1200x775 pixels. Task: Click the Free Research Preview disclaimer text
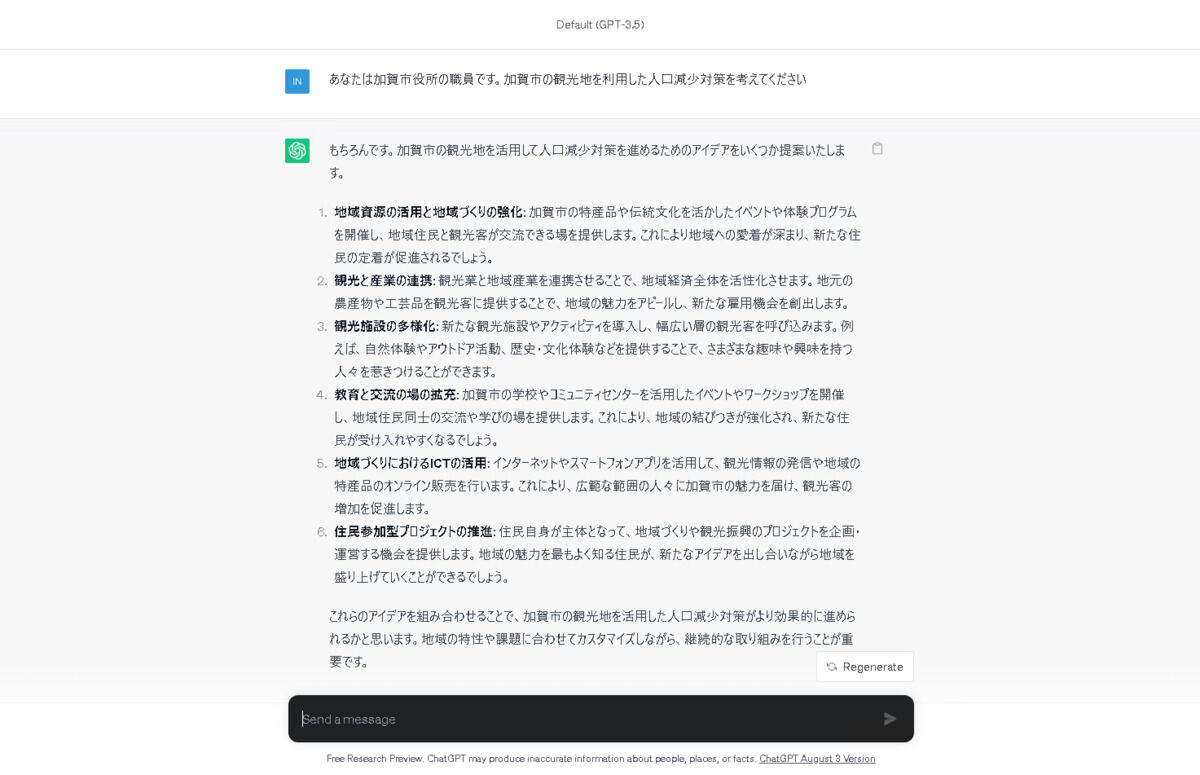[542, 759]
